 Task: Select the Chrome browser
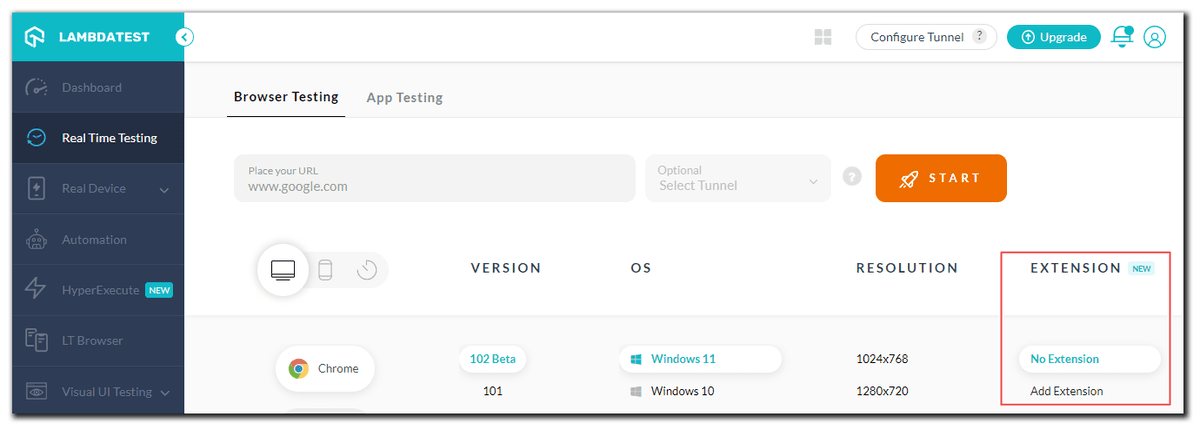tap(324, 369)
